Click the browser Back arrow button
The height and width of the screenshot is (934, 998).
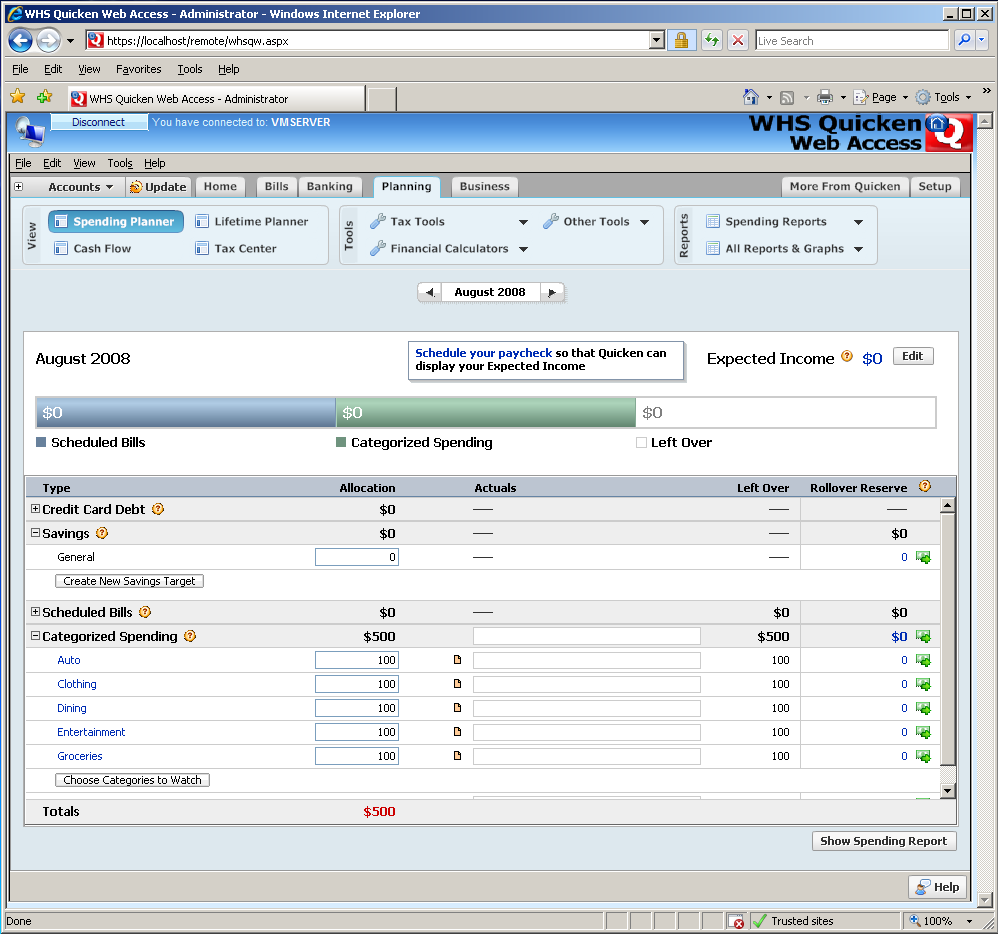pyautogui.click(x=20, y=41)
